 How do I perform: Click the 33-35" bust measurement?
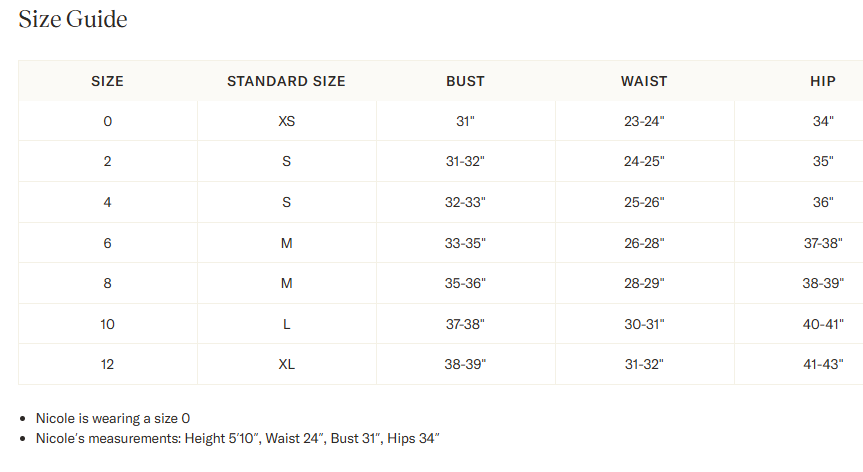pyautogui.click(x=465, y=243)
